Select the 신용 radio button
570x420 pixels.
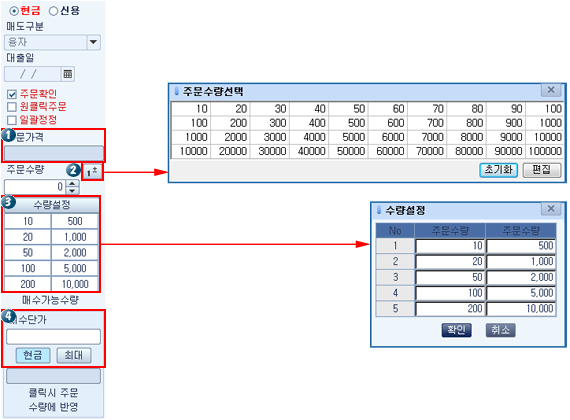click(53, 11)
